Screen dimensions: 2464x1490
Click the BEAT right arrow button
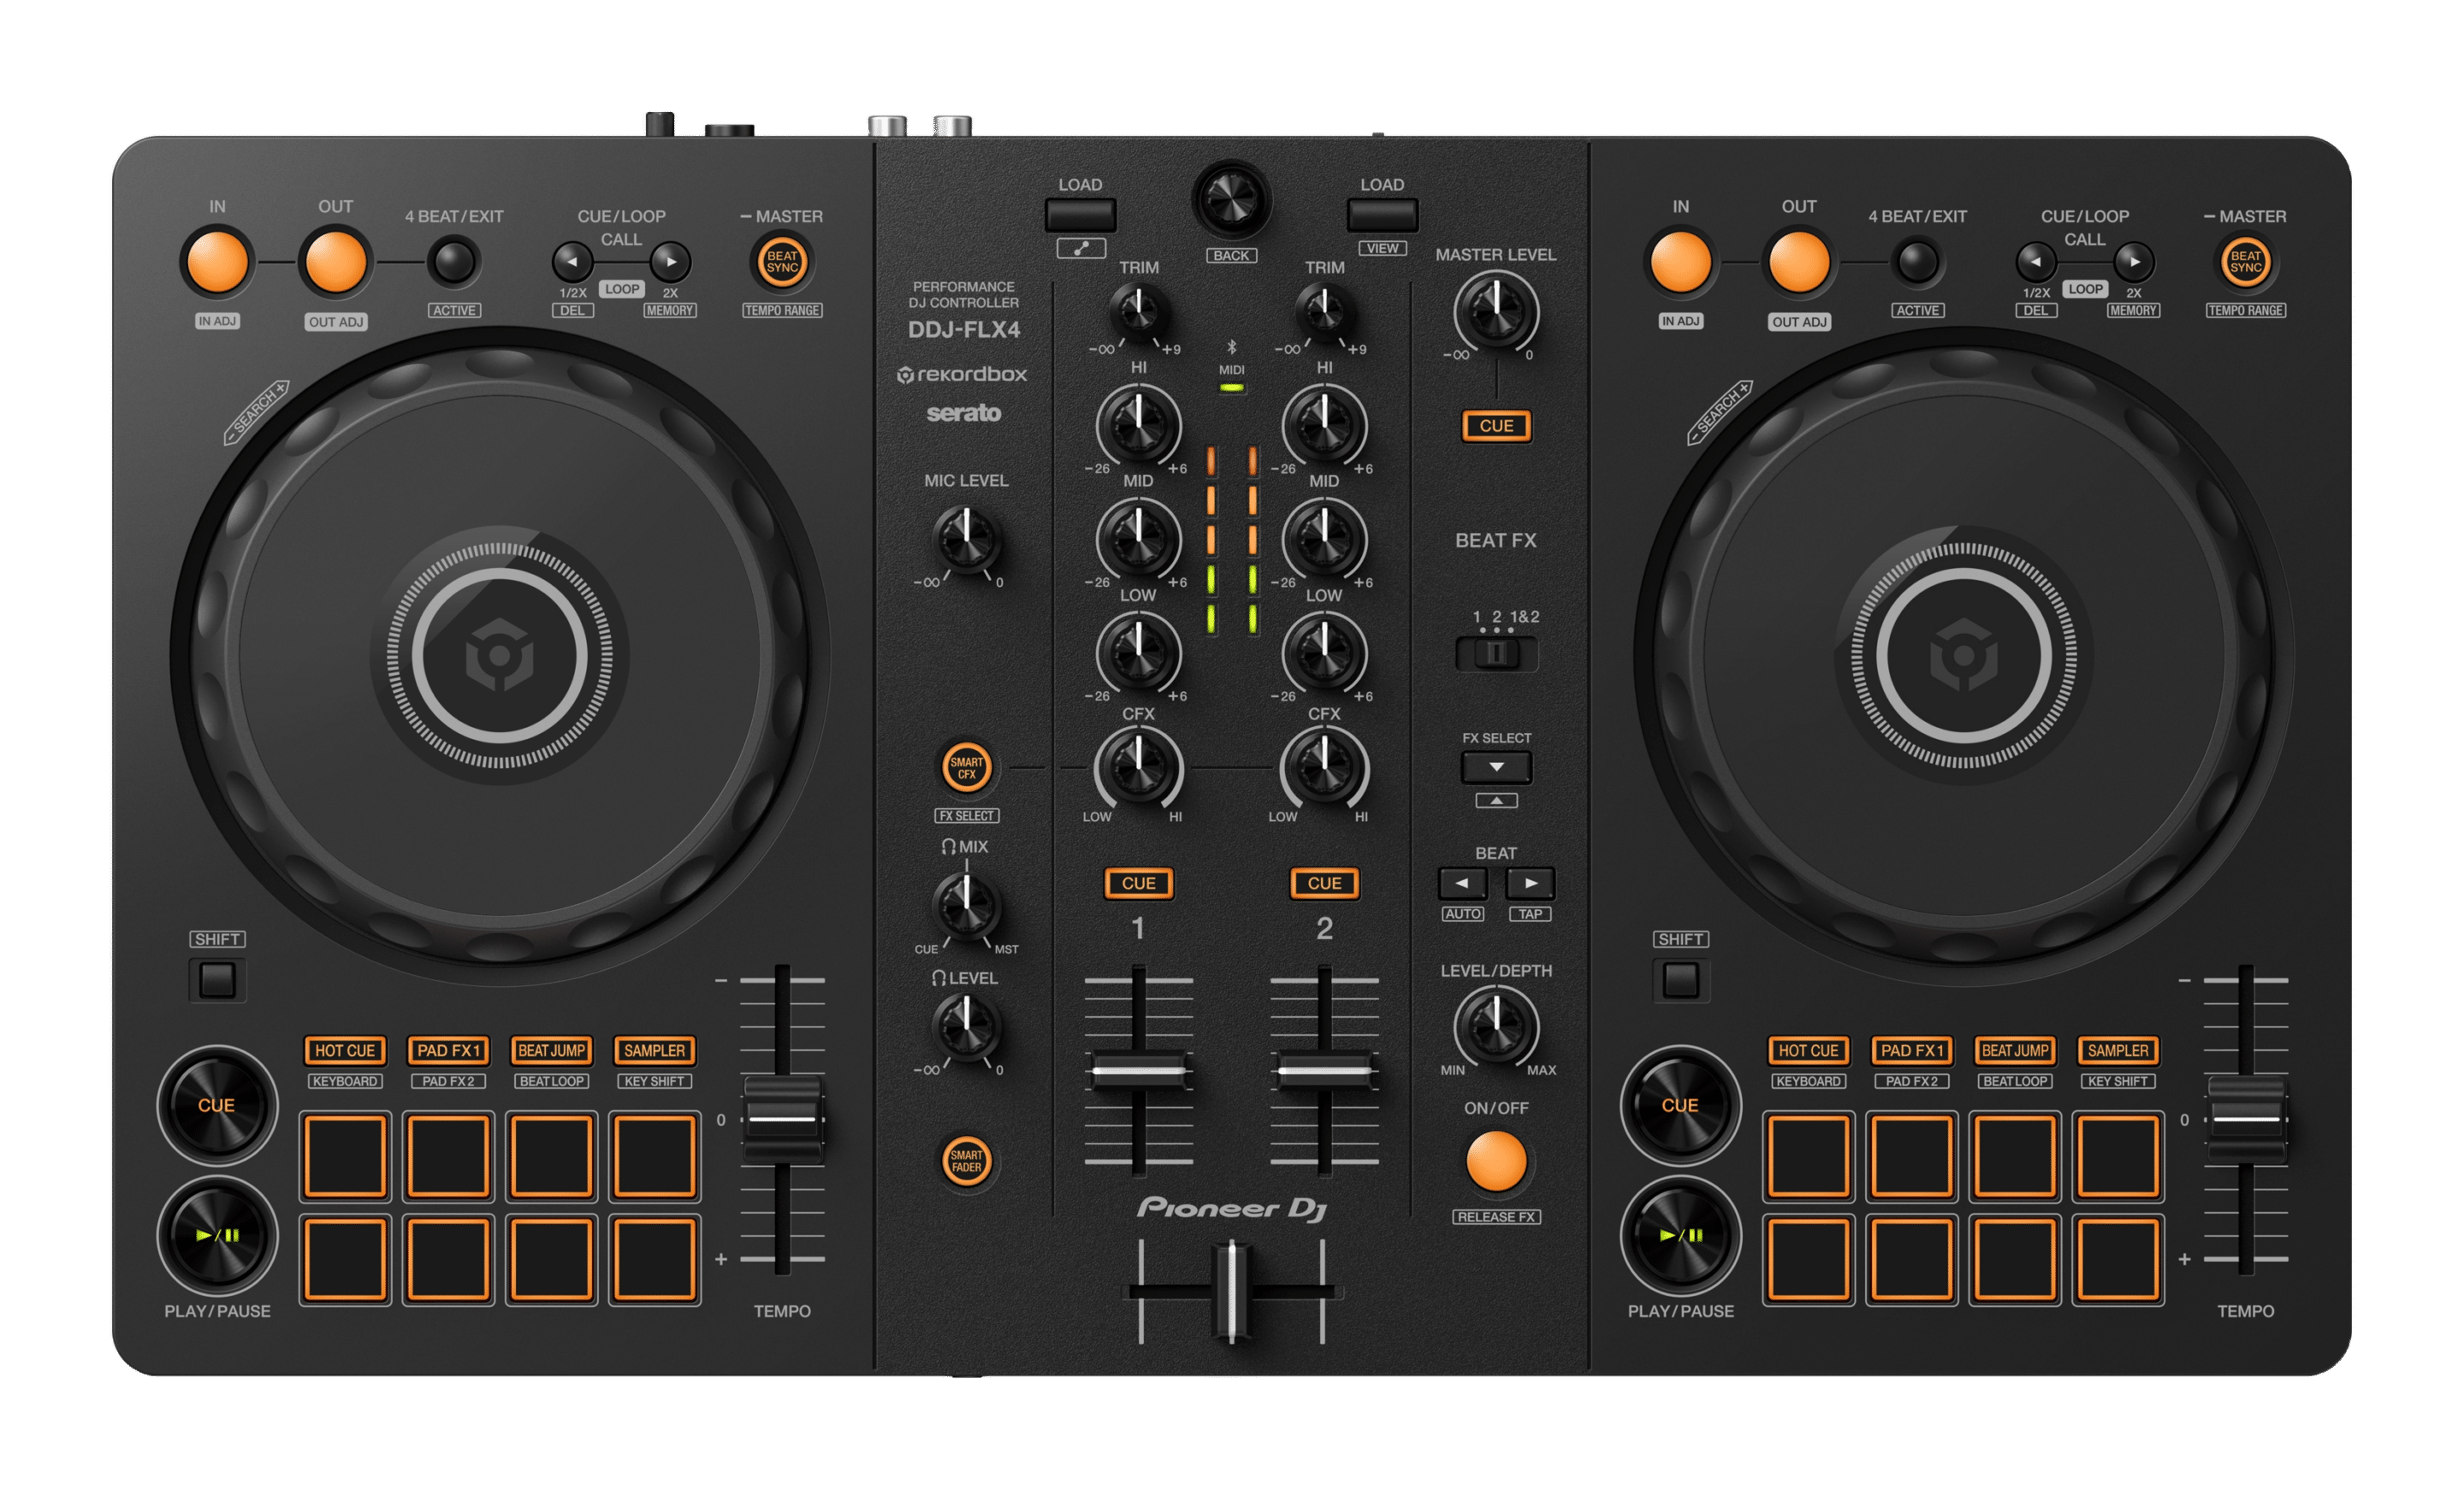click(x=1530, y=883)
